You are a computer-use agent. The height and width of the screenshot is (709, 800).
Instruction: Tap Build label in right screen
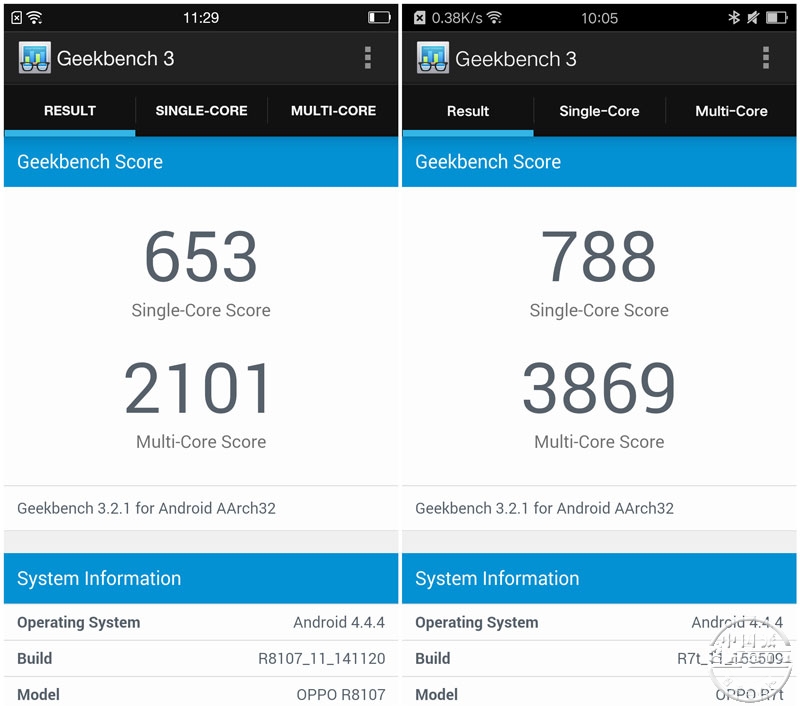pos(433,659)
